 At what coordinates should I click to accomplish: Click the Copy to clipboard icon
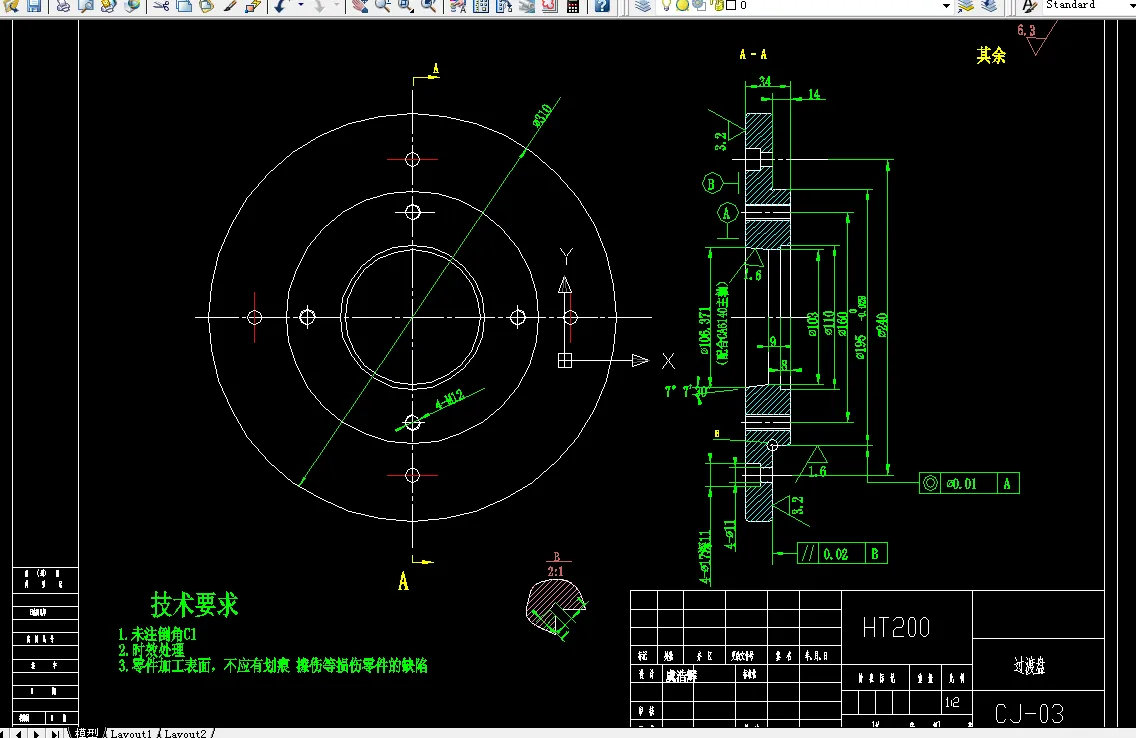184,6
